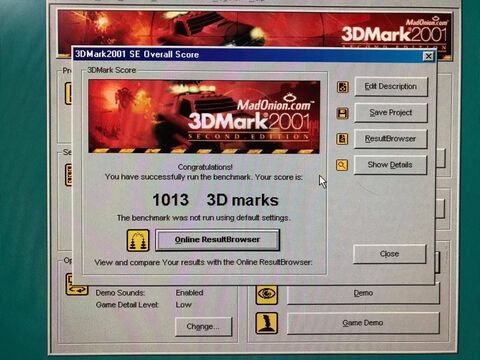Open the Online ResultBrowser button

[x=217, y=240]
